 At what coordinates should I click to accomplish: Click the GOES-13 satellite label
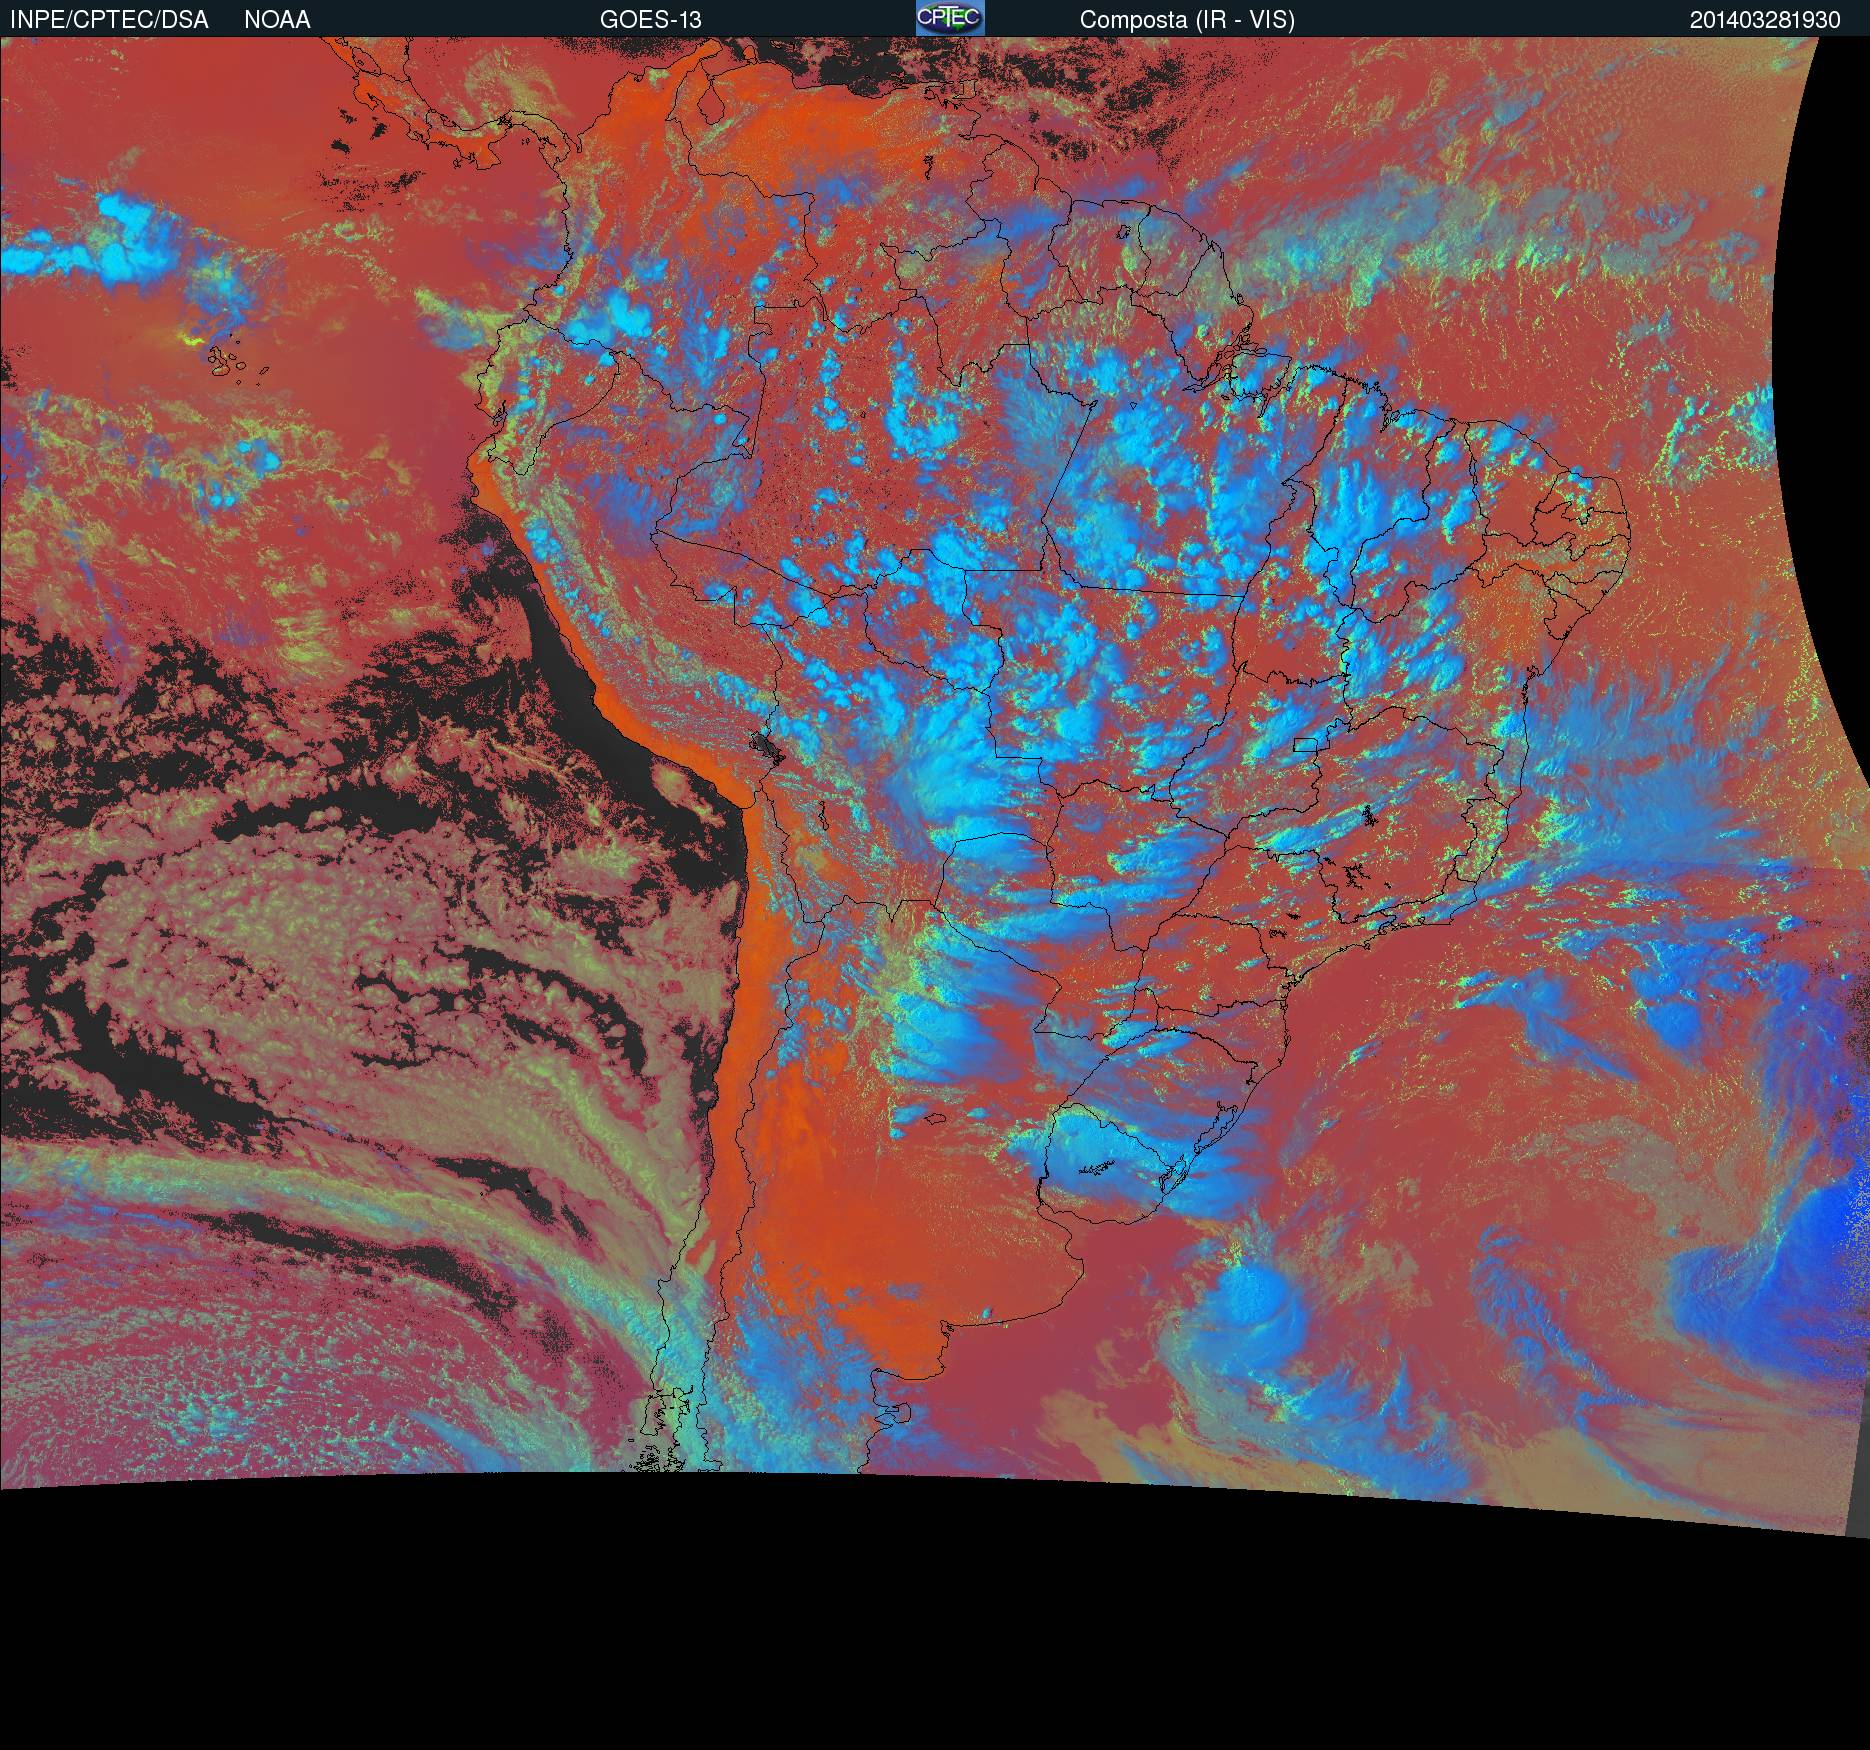(x=650, y=20)
